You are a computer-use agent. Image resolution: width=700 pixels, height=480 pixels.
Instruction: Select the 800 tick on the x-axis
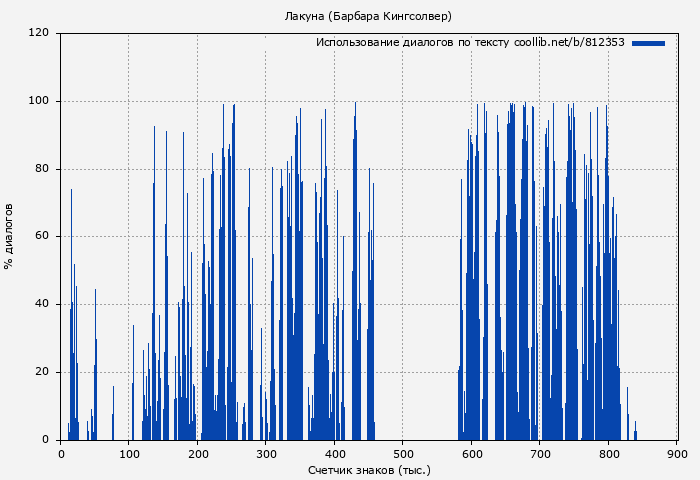608,453
